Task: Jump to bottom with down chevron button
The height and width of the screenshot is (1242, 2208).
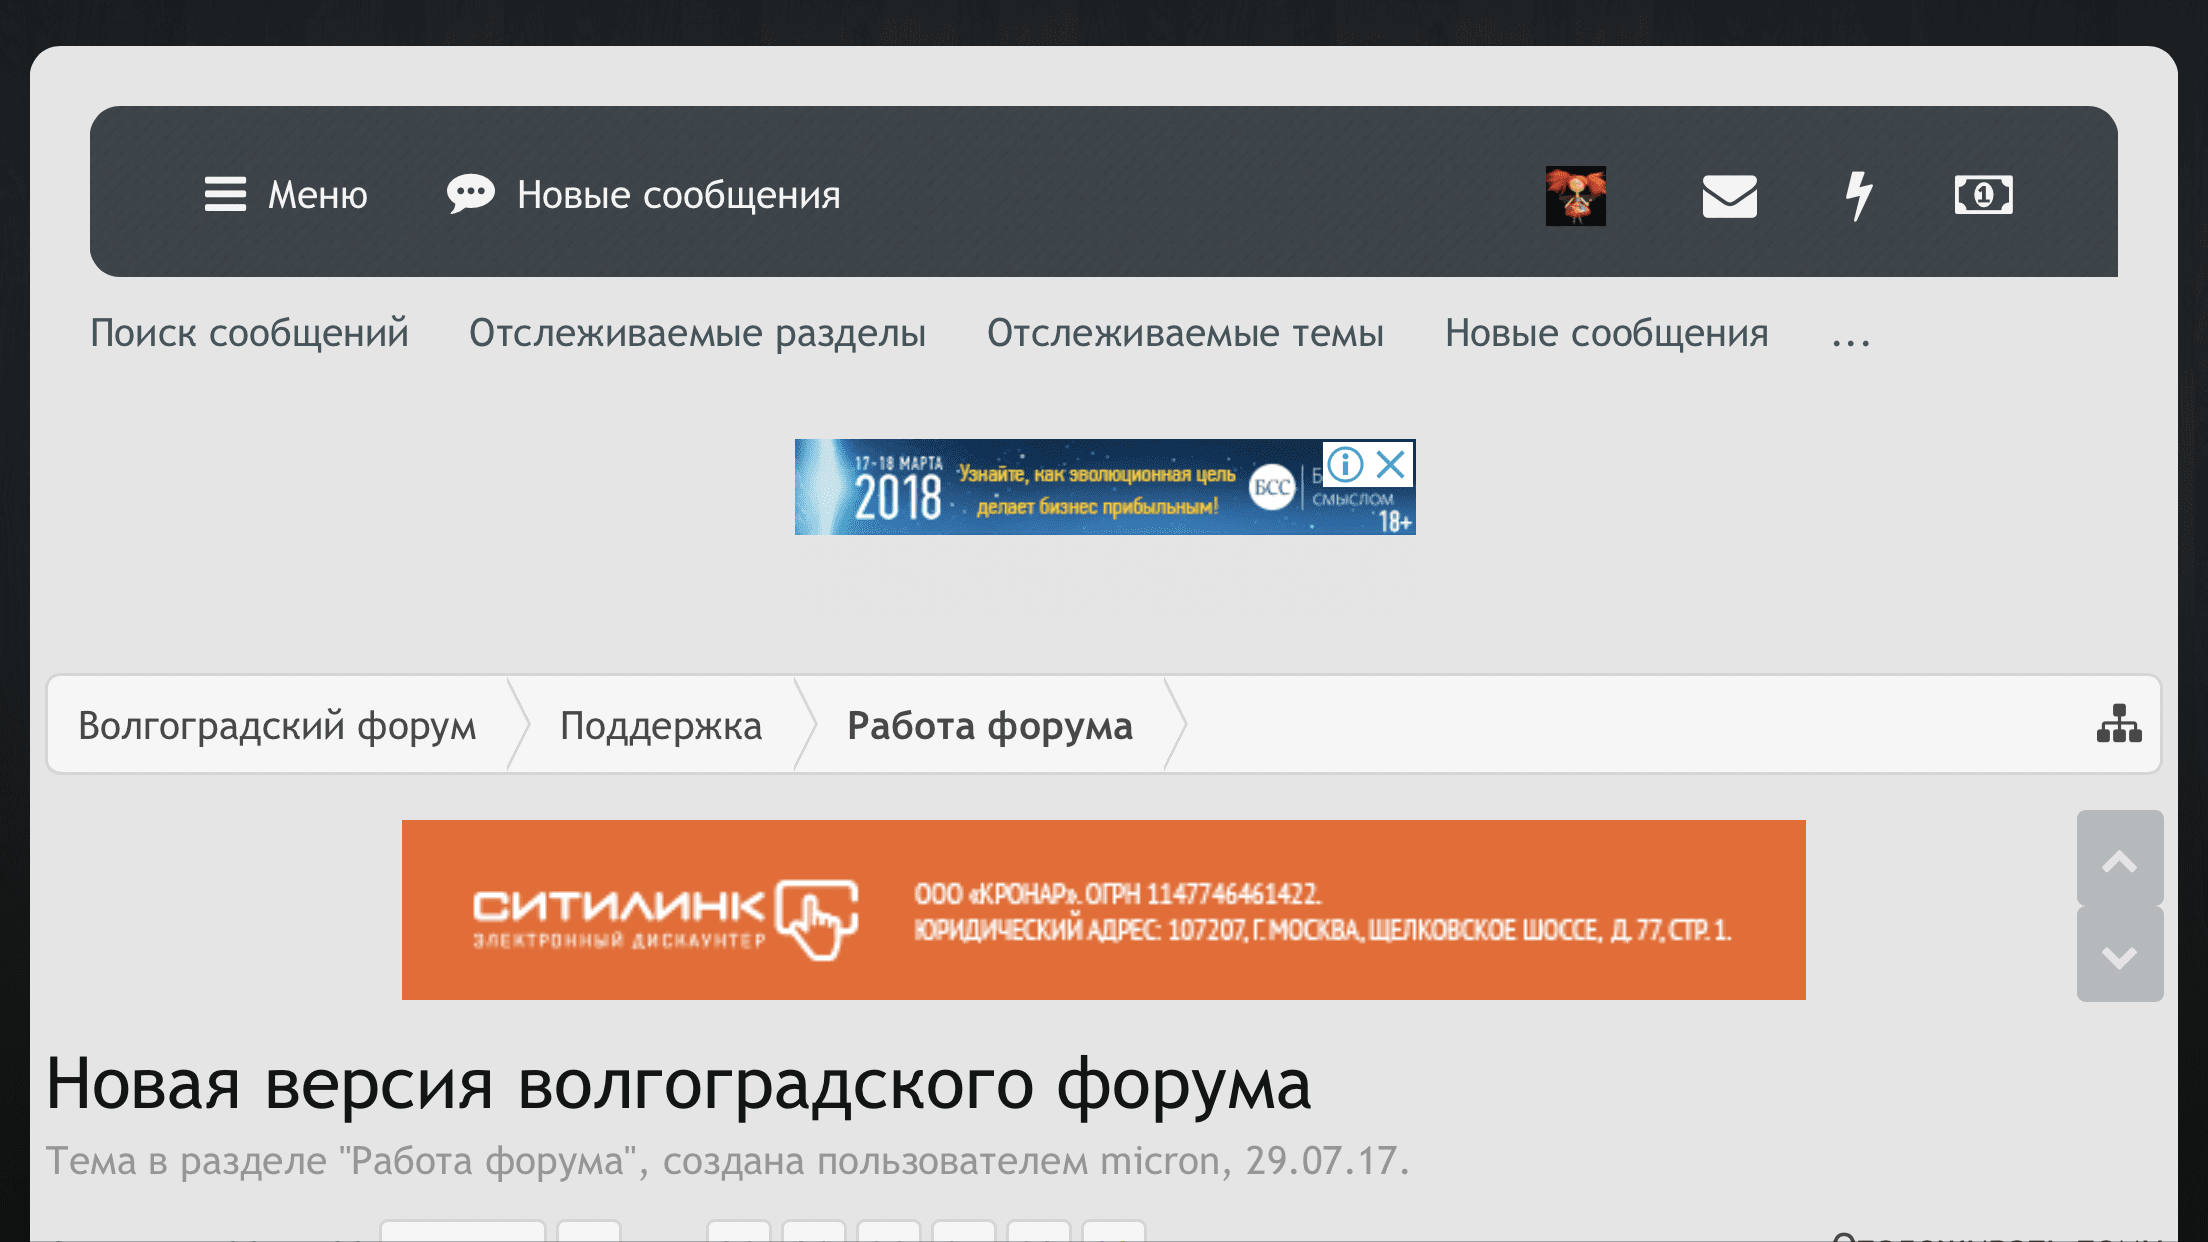Action: (2119, 956)
